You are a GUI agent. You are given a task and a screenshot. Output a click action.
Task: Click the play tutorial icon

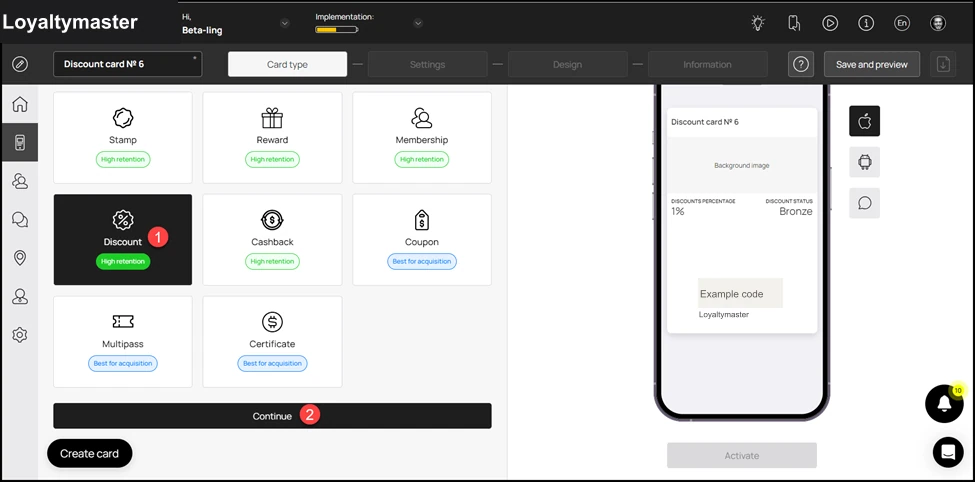coord(829,24)
